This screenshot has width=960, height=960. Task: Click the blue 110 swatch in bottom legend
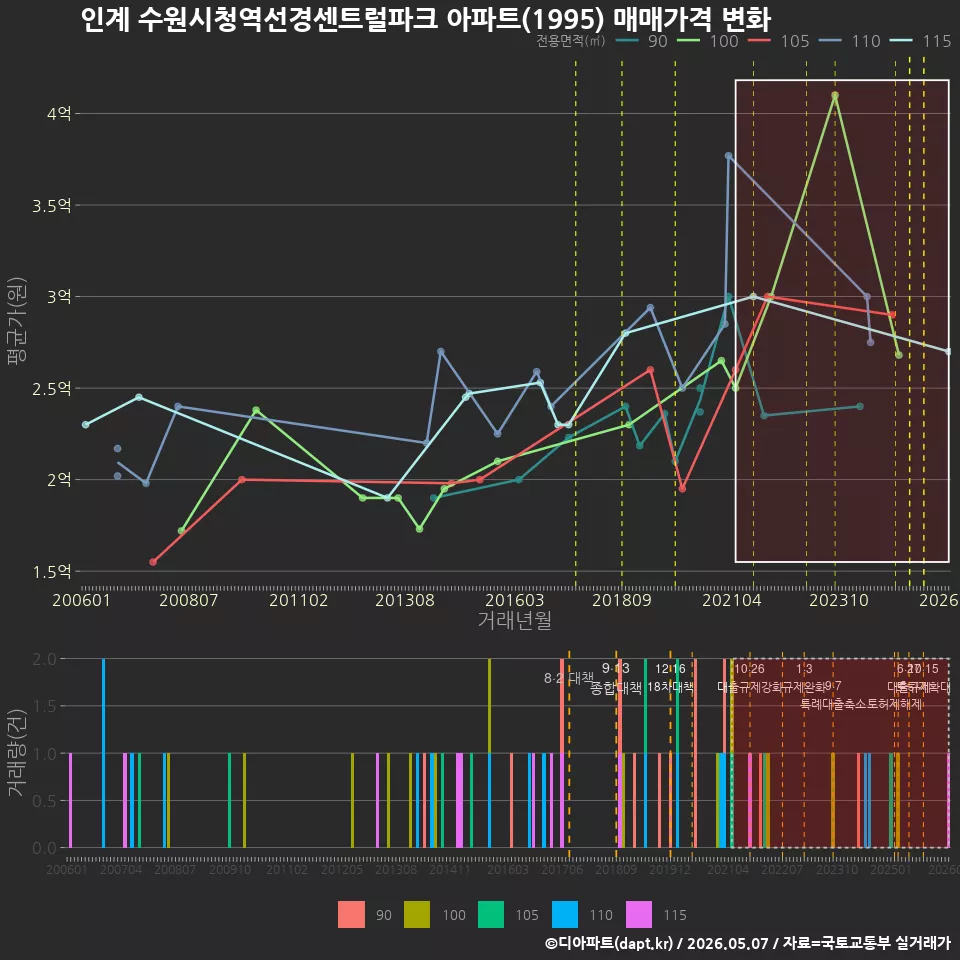[564, 915]
